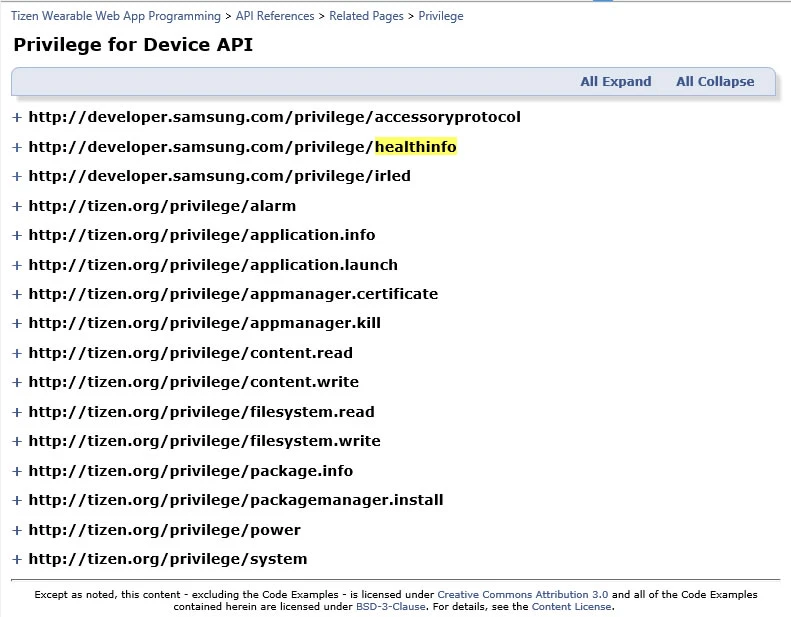This screenshot has height=617, width=791.
Task: Expand the content.read plus sign
Action: click(x=17, y=354)
